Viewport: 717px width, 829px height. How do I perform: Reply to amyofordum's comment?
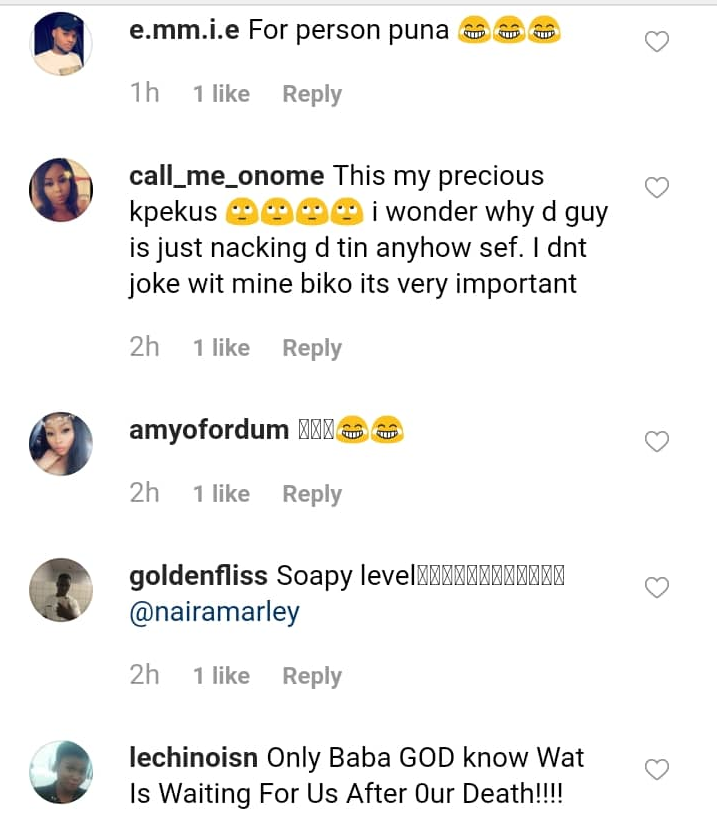[312, 494]
